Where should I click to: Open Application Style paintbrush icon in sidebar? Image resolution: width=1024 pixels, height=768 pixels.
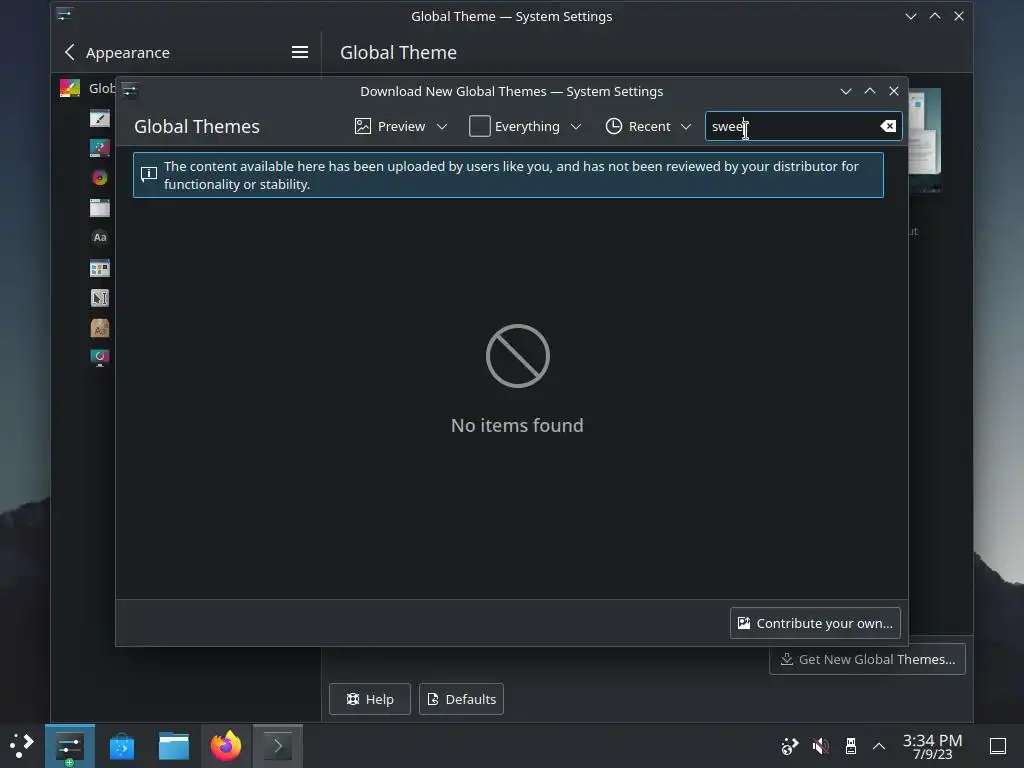(x=99, y=118)
